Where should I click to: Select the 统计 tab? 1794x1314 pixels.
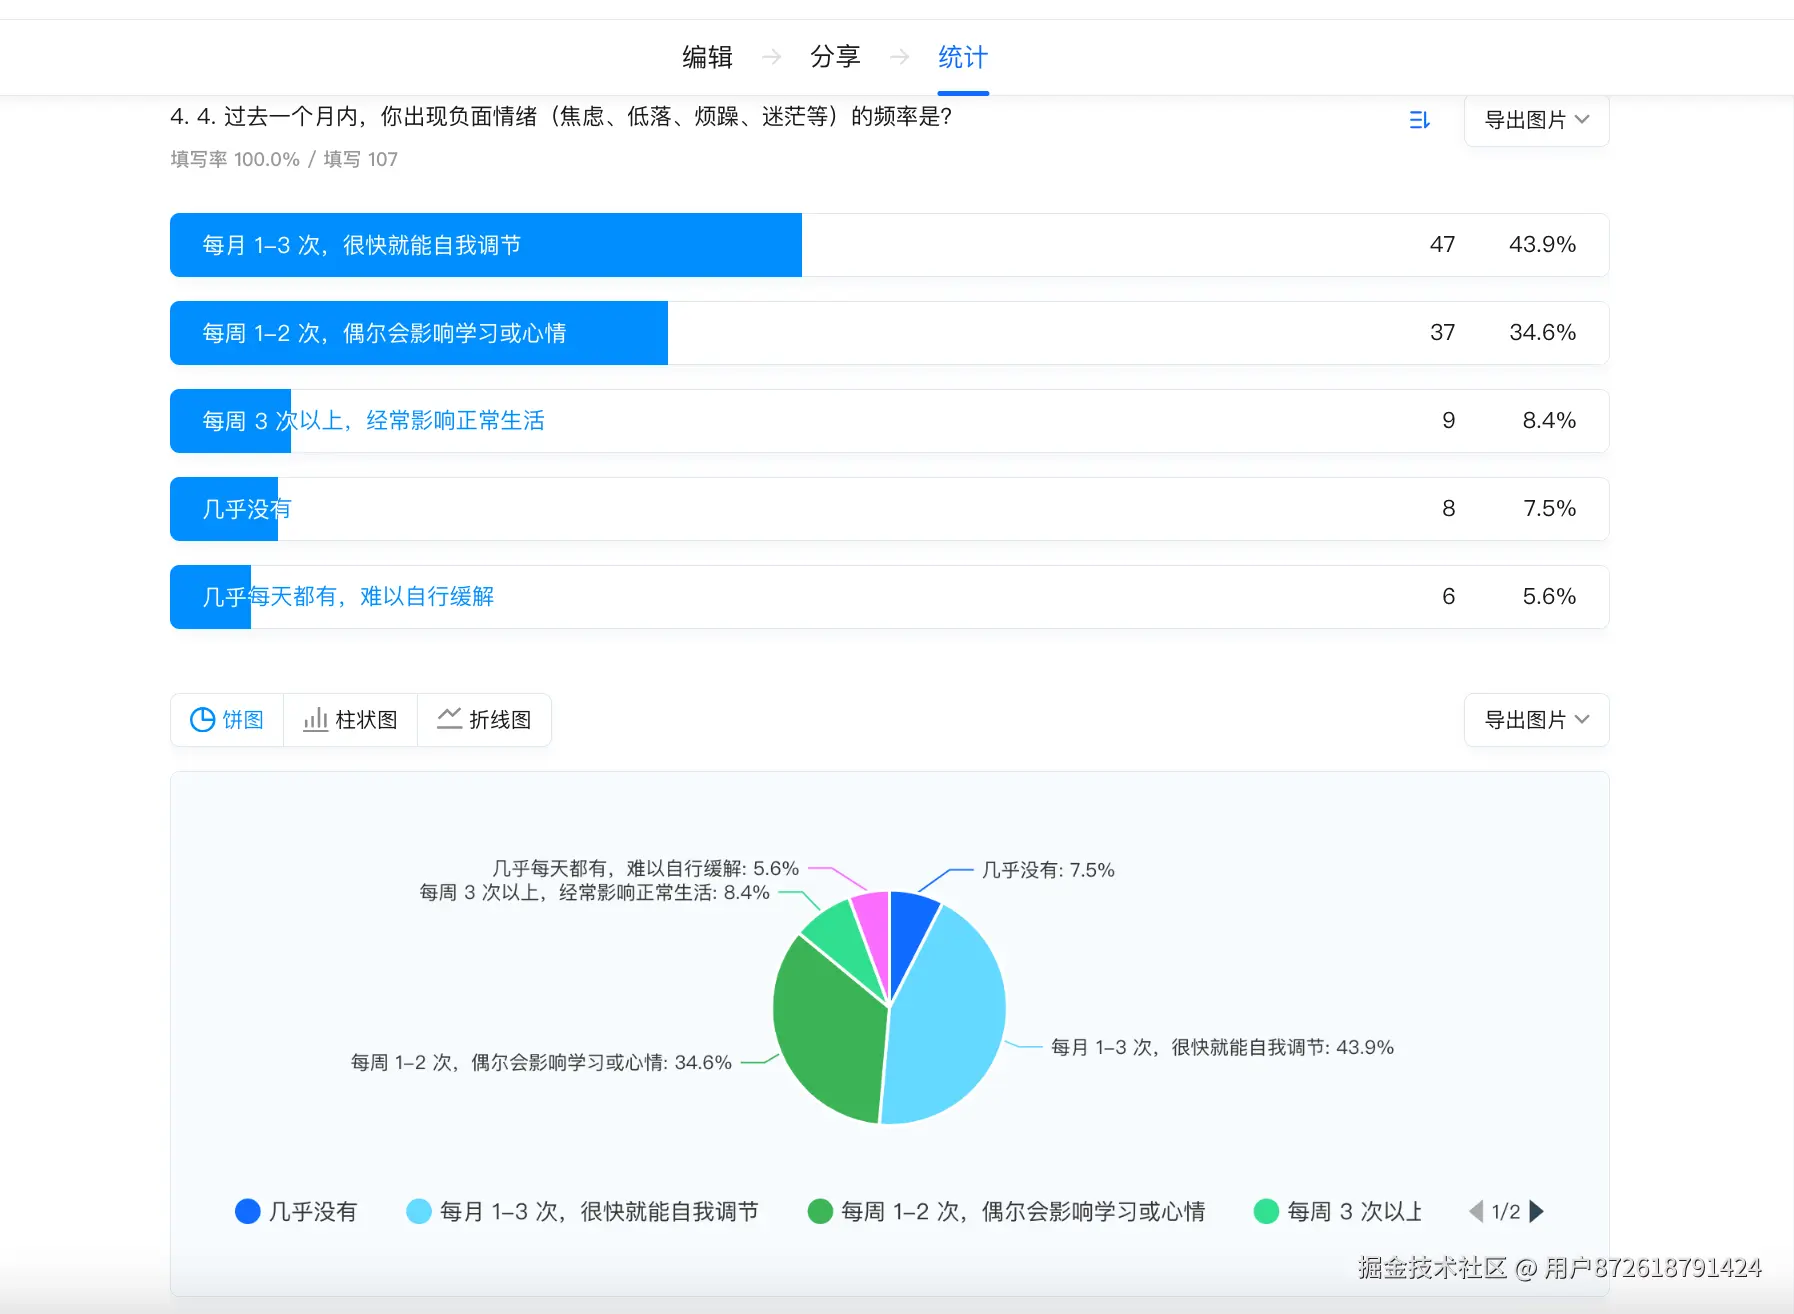point(963,57)
